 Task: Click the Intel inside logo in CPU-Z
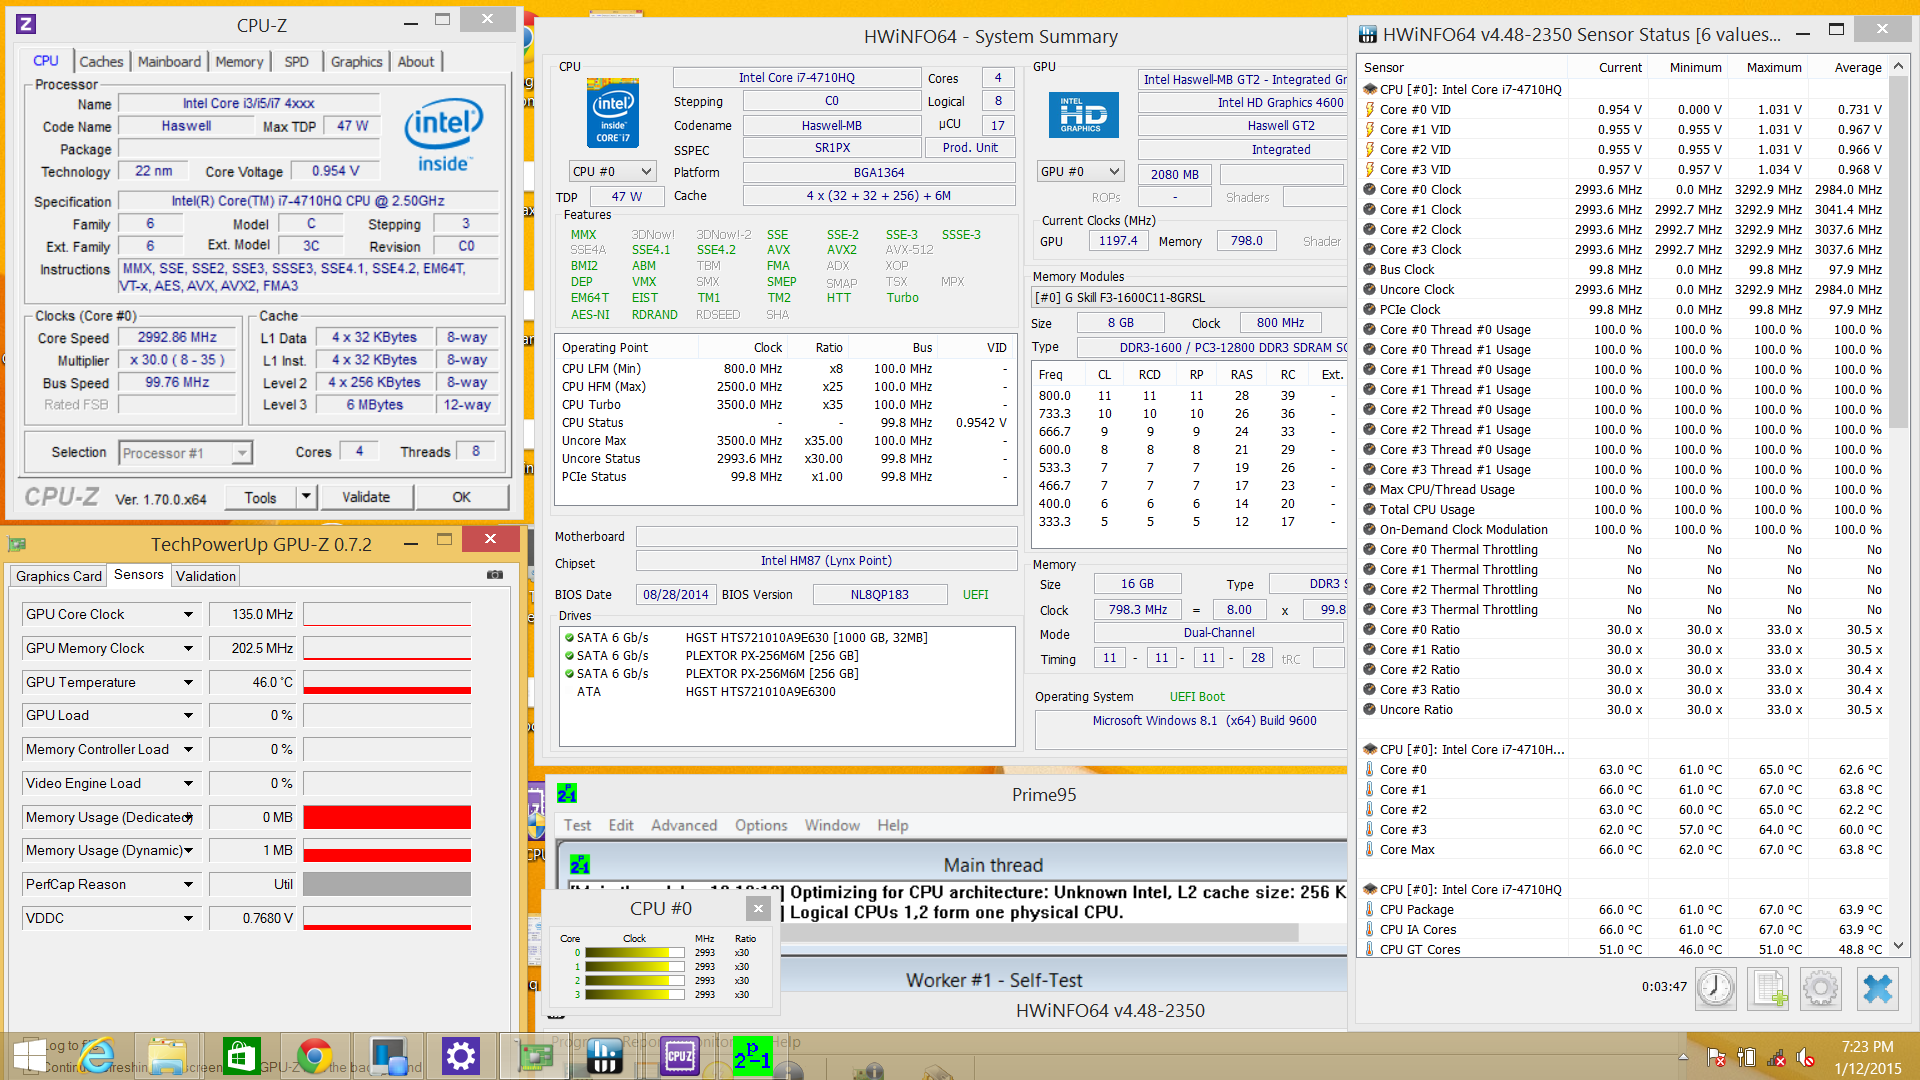point(444,135)
